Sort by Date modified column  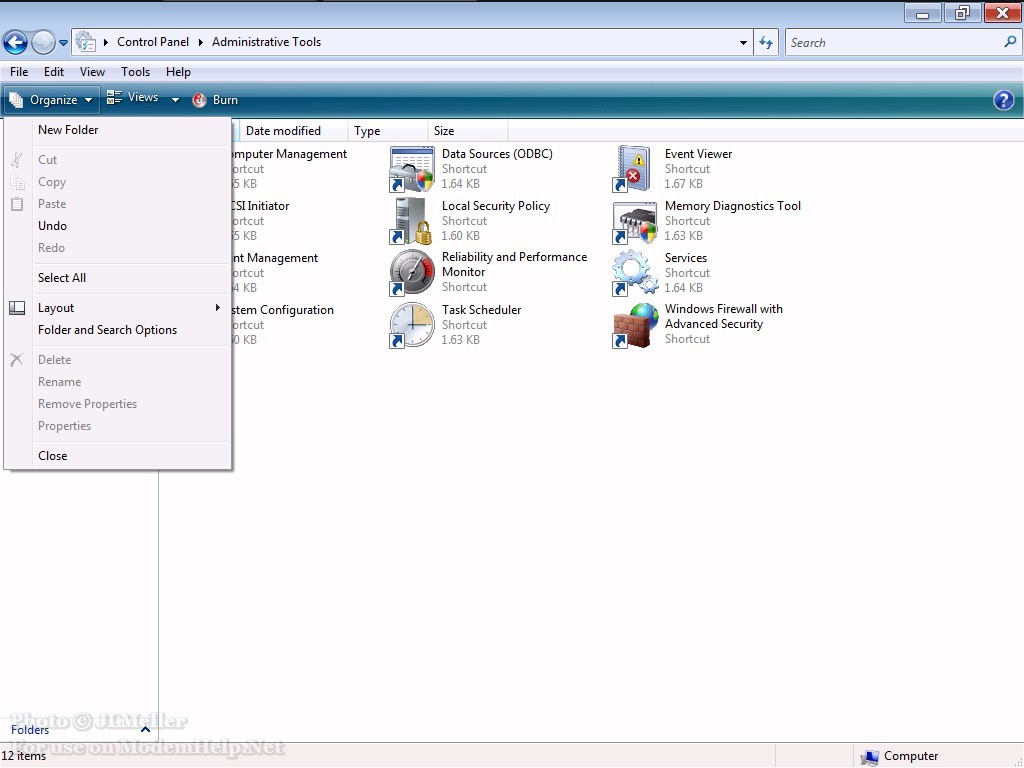click(x=294, y=131)
